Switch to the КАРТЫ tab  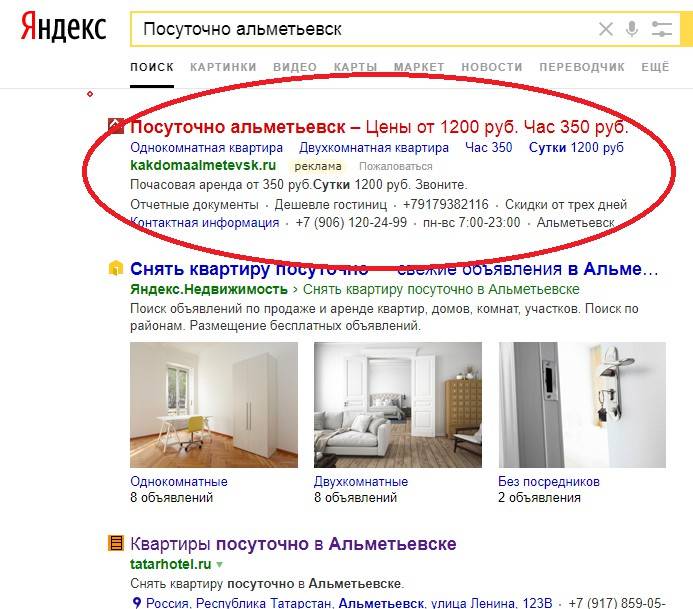355,67
